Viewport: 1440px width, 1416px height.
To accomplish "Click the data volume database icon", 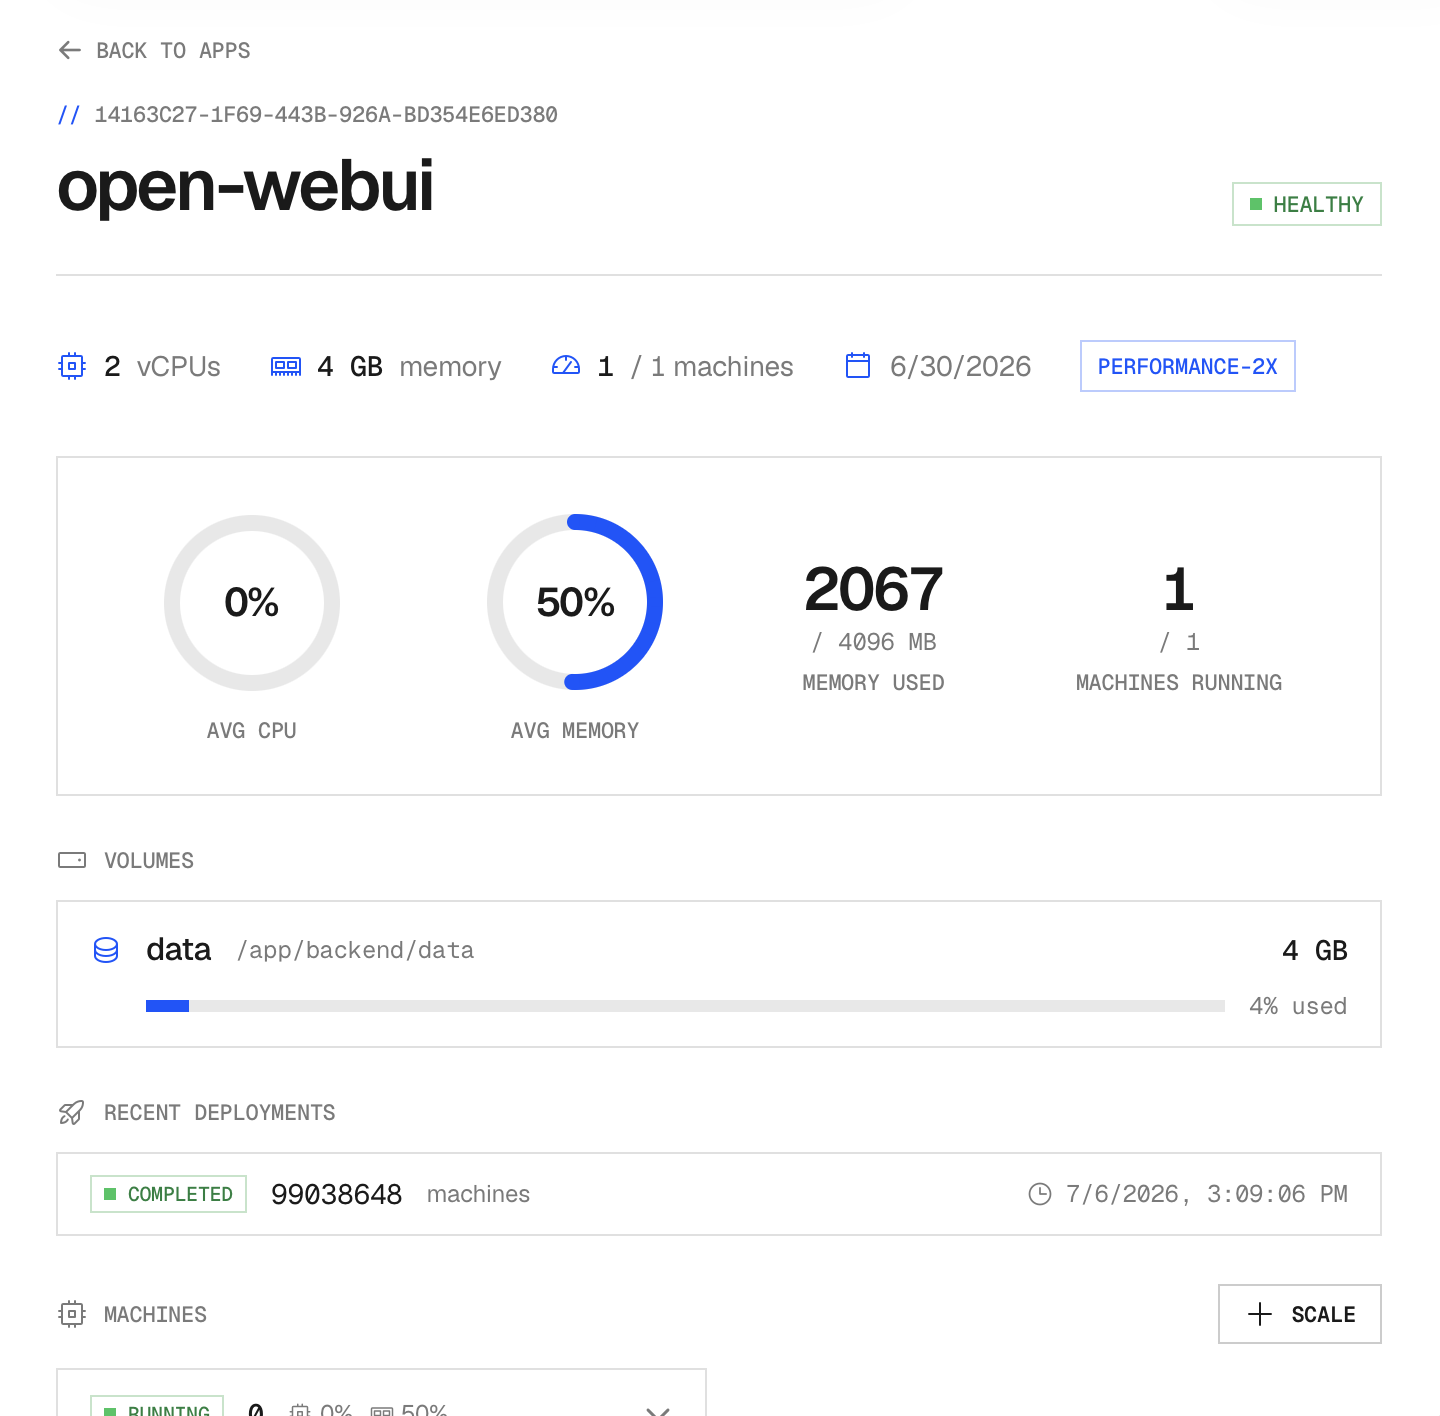I will click(x=106, y=950).
